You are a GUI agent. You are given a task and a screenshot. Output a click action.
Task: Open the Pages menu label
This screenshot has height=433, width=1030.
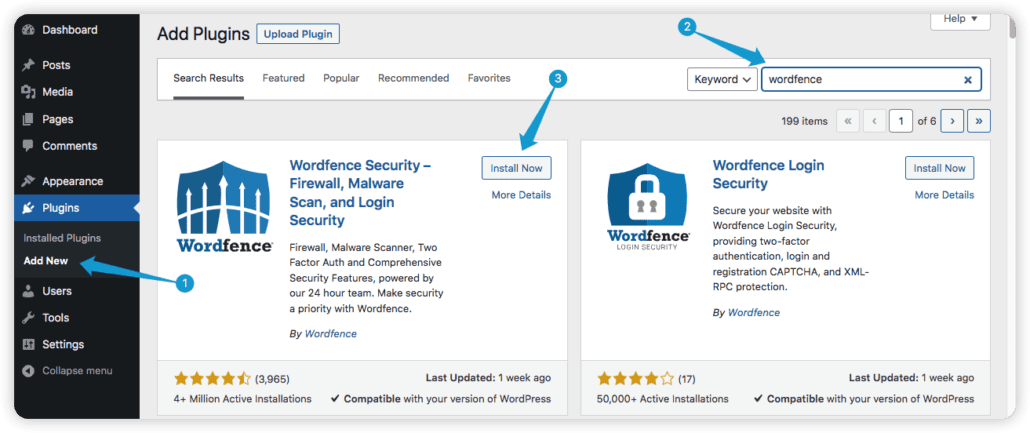coord(58,120)
